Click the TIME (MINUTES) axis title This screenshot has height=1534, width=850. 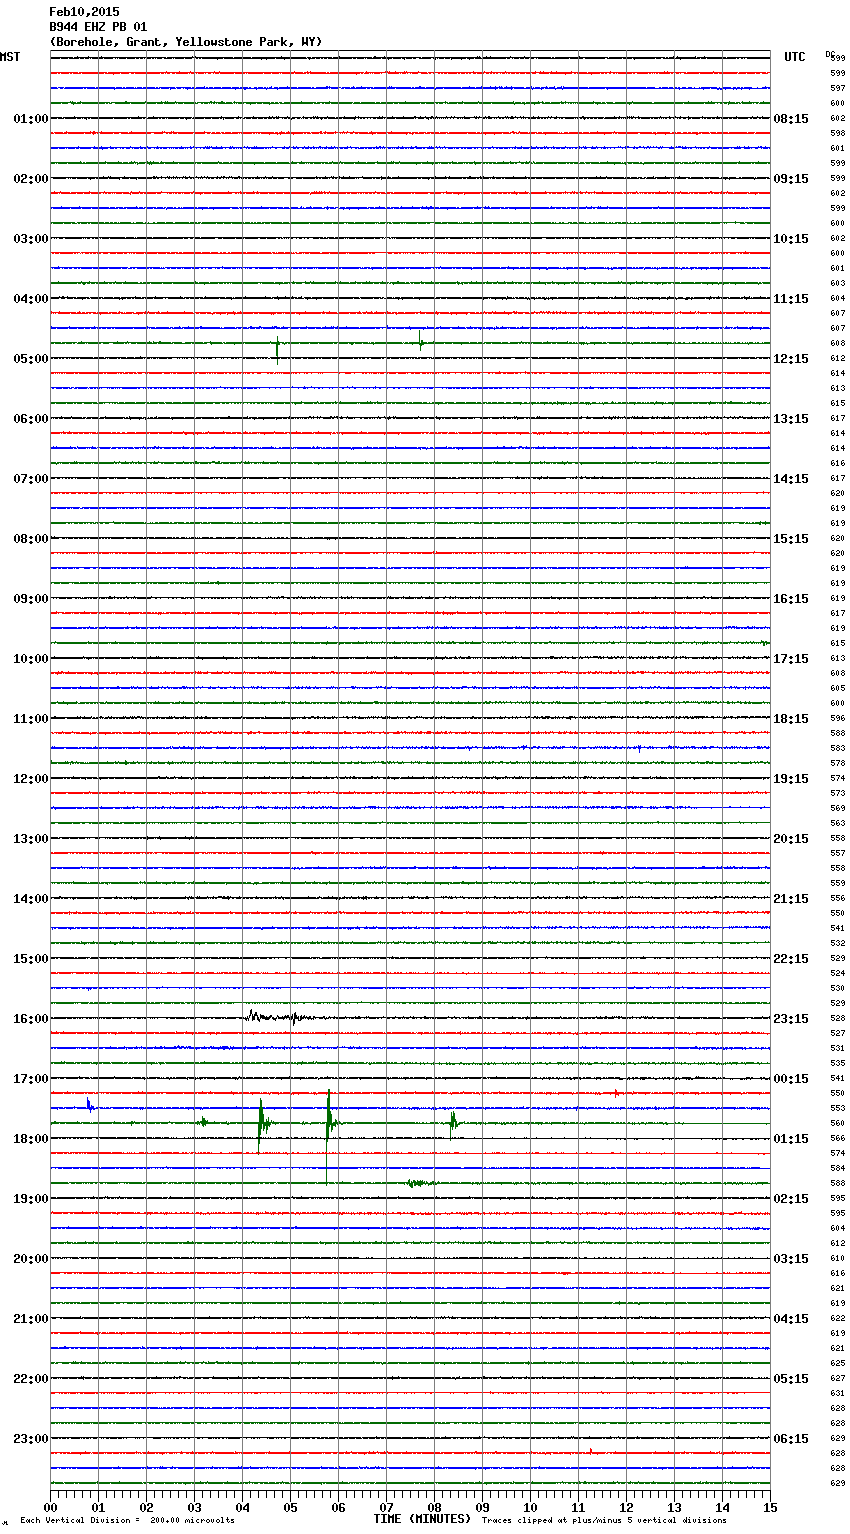tap(422, 1519)
